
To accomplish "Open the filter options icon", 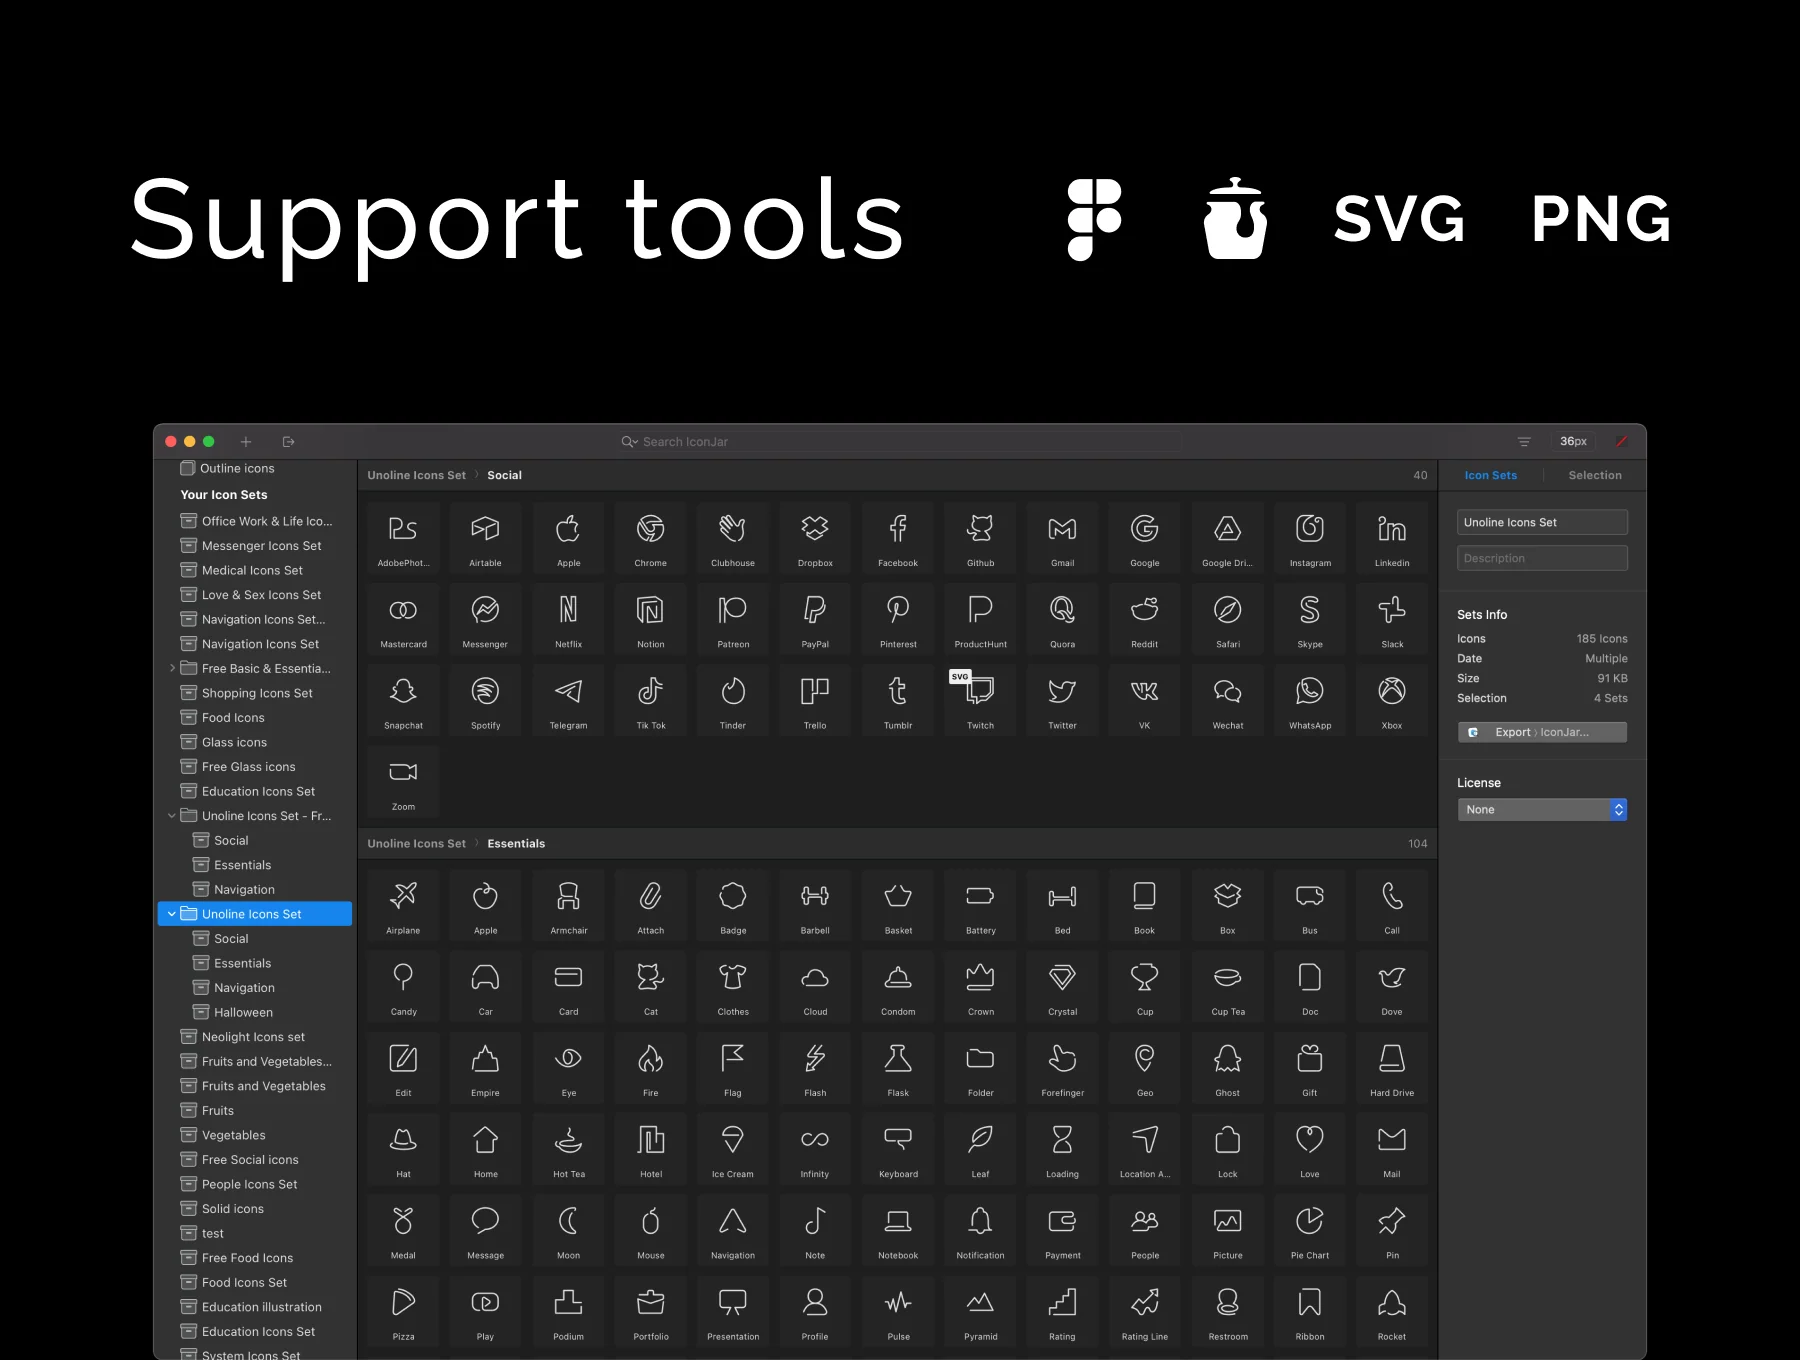I will coord(1524,442).
